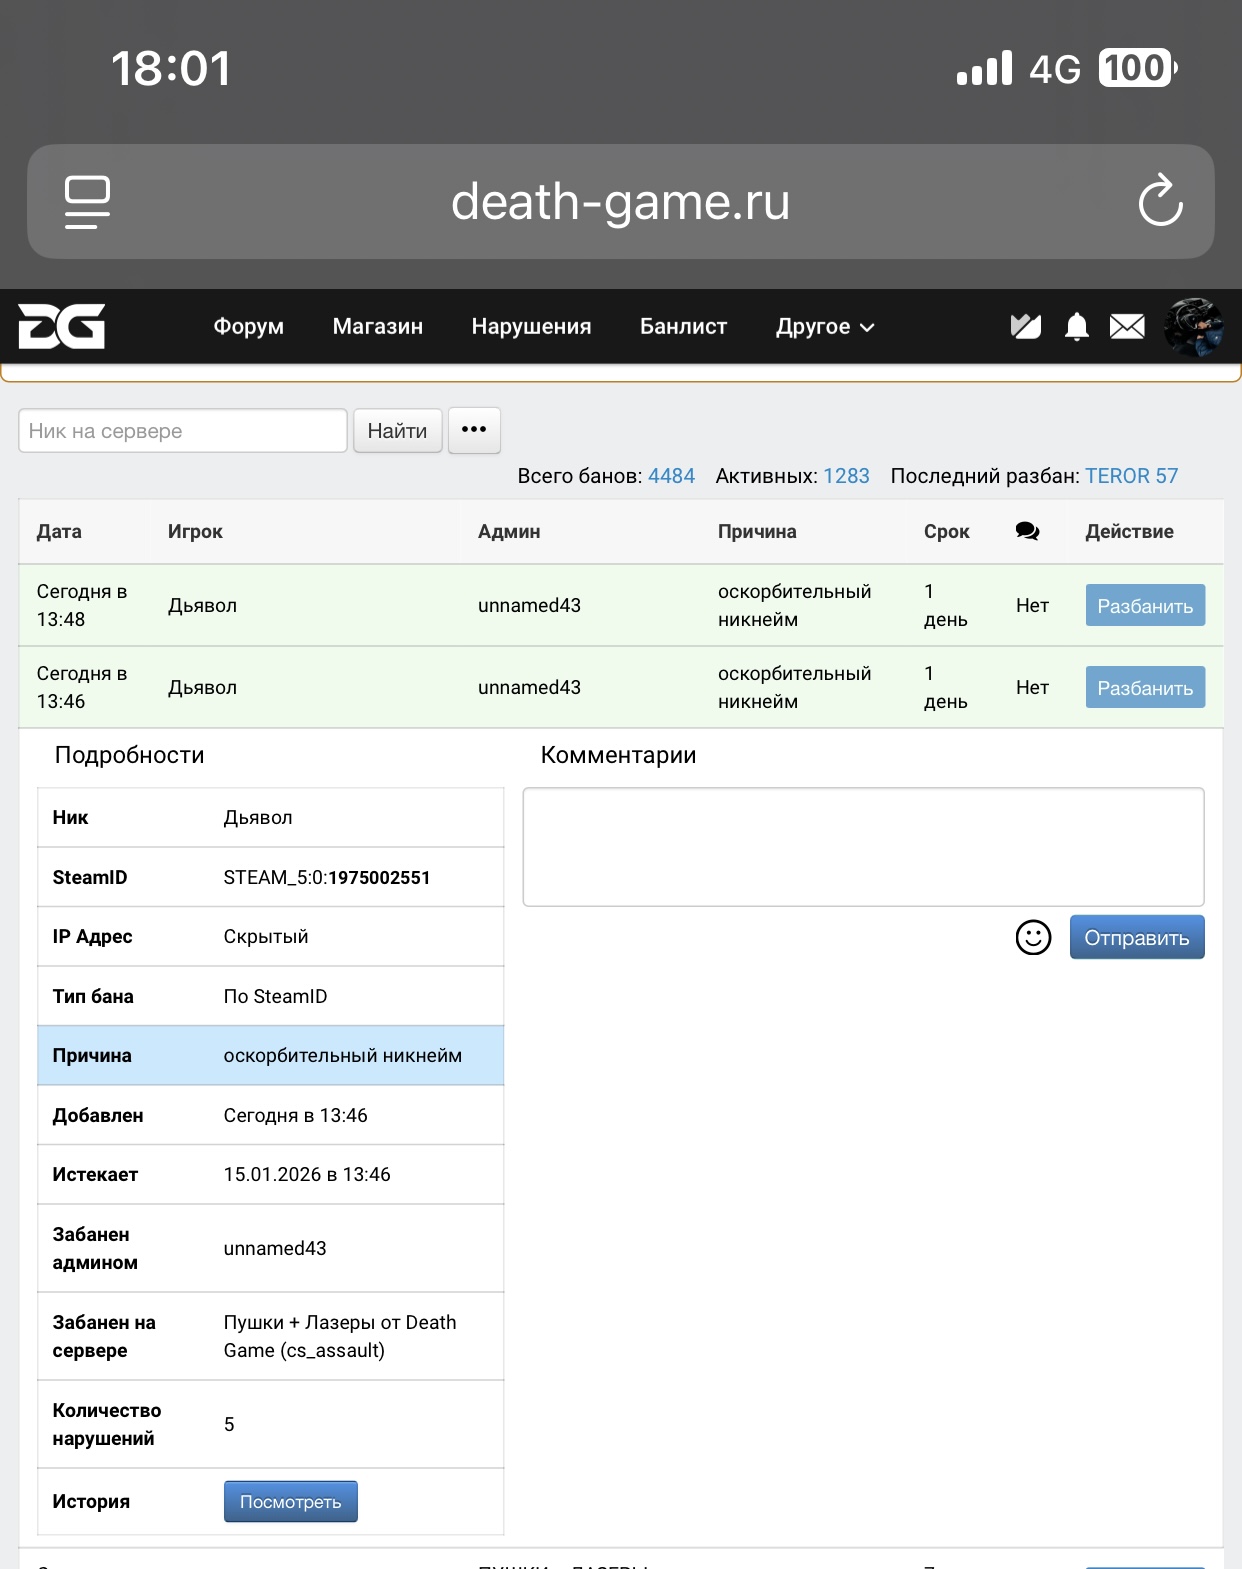Click the comments column bubble icon

tap(1027, 532)
